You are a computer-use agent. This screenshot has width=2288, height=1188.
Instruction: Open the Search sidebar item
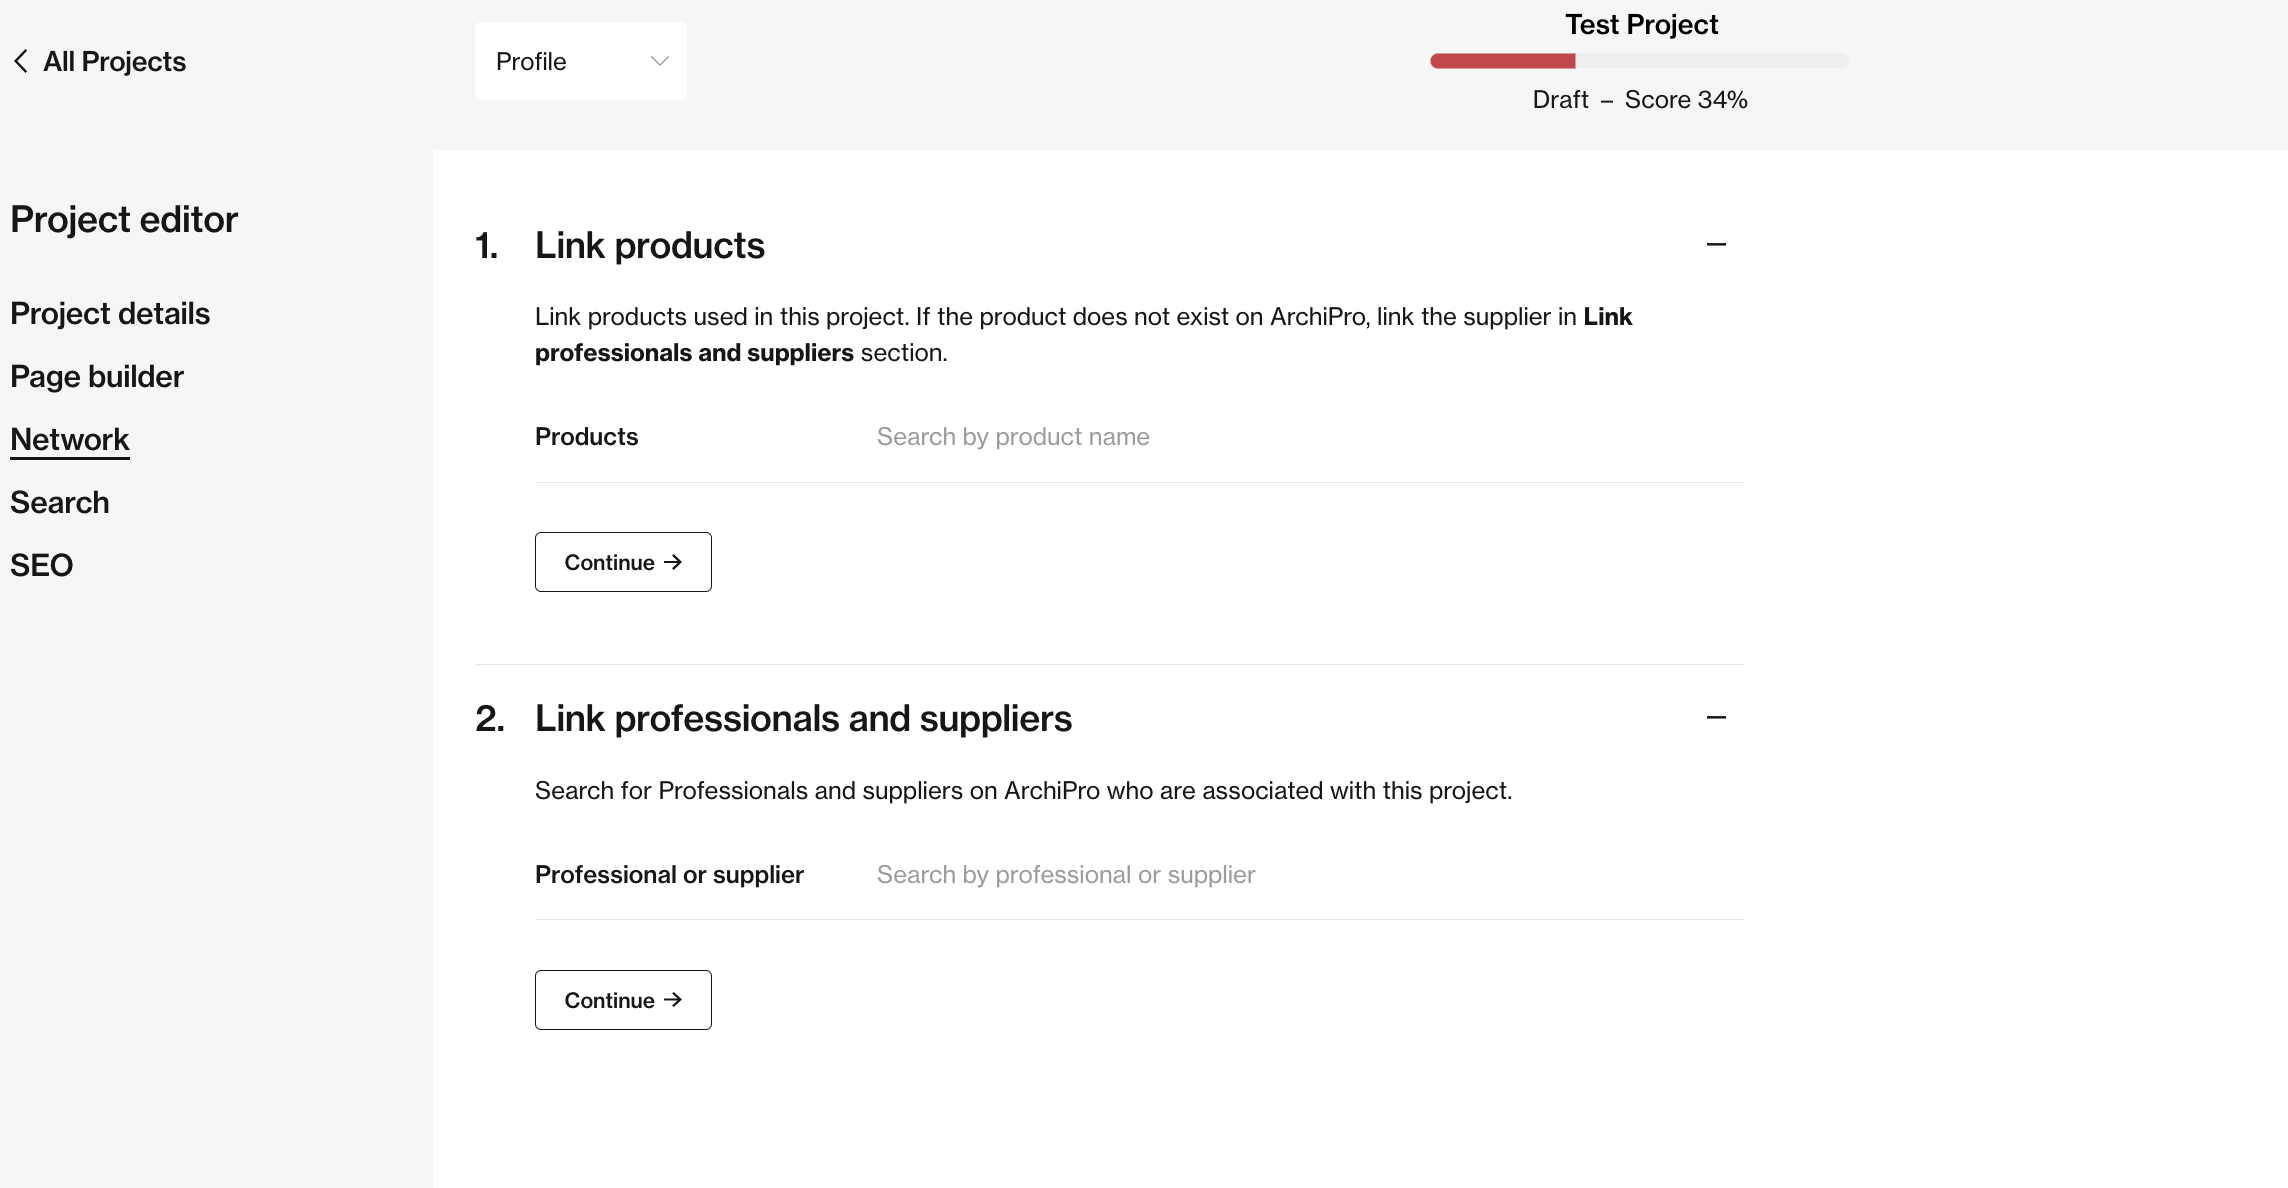click(60, 503)
